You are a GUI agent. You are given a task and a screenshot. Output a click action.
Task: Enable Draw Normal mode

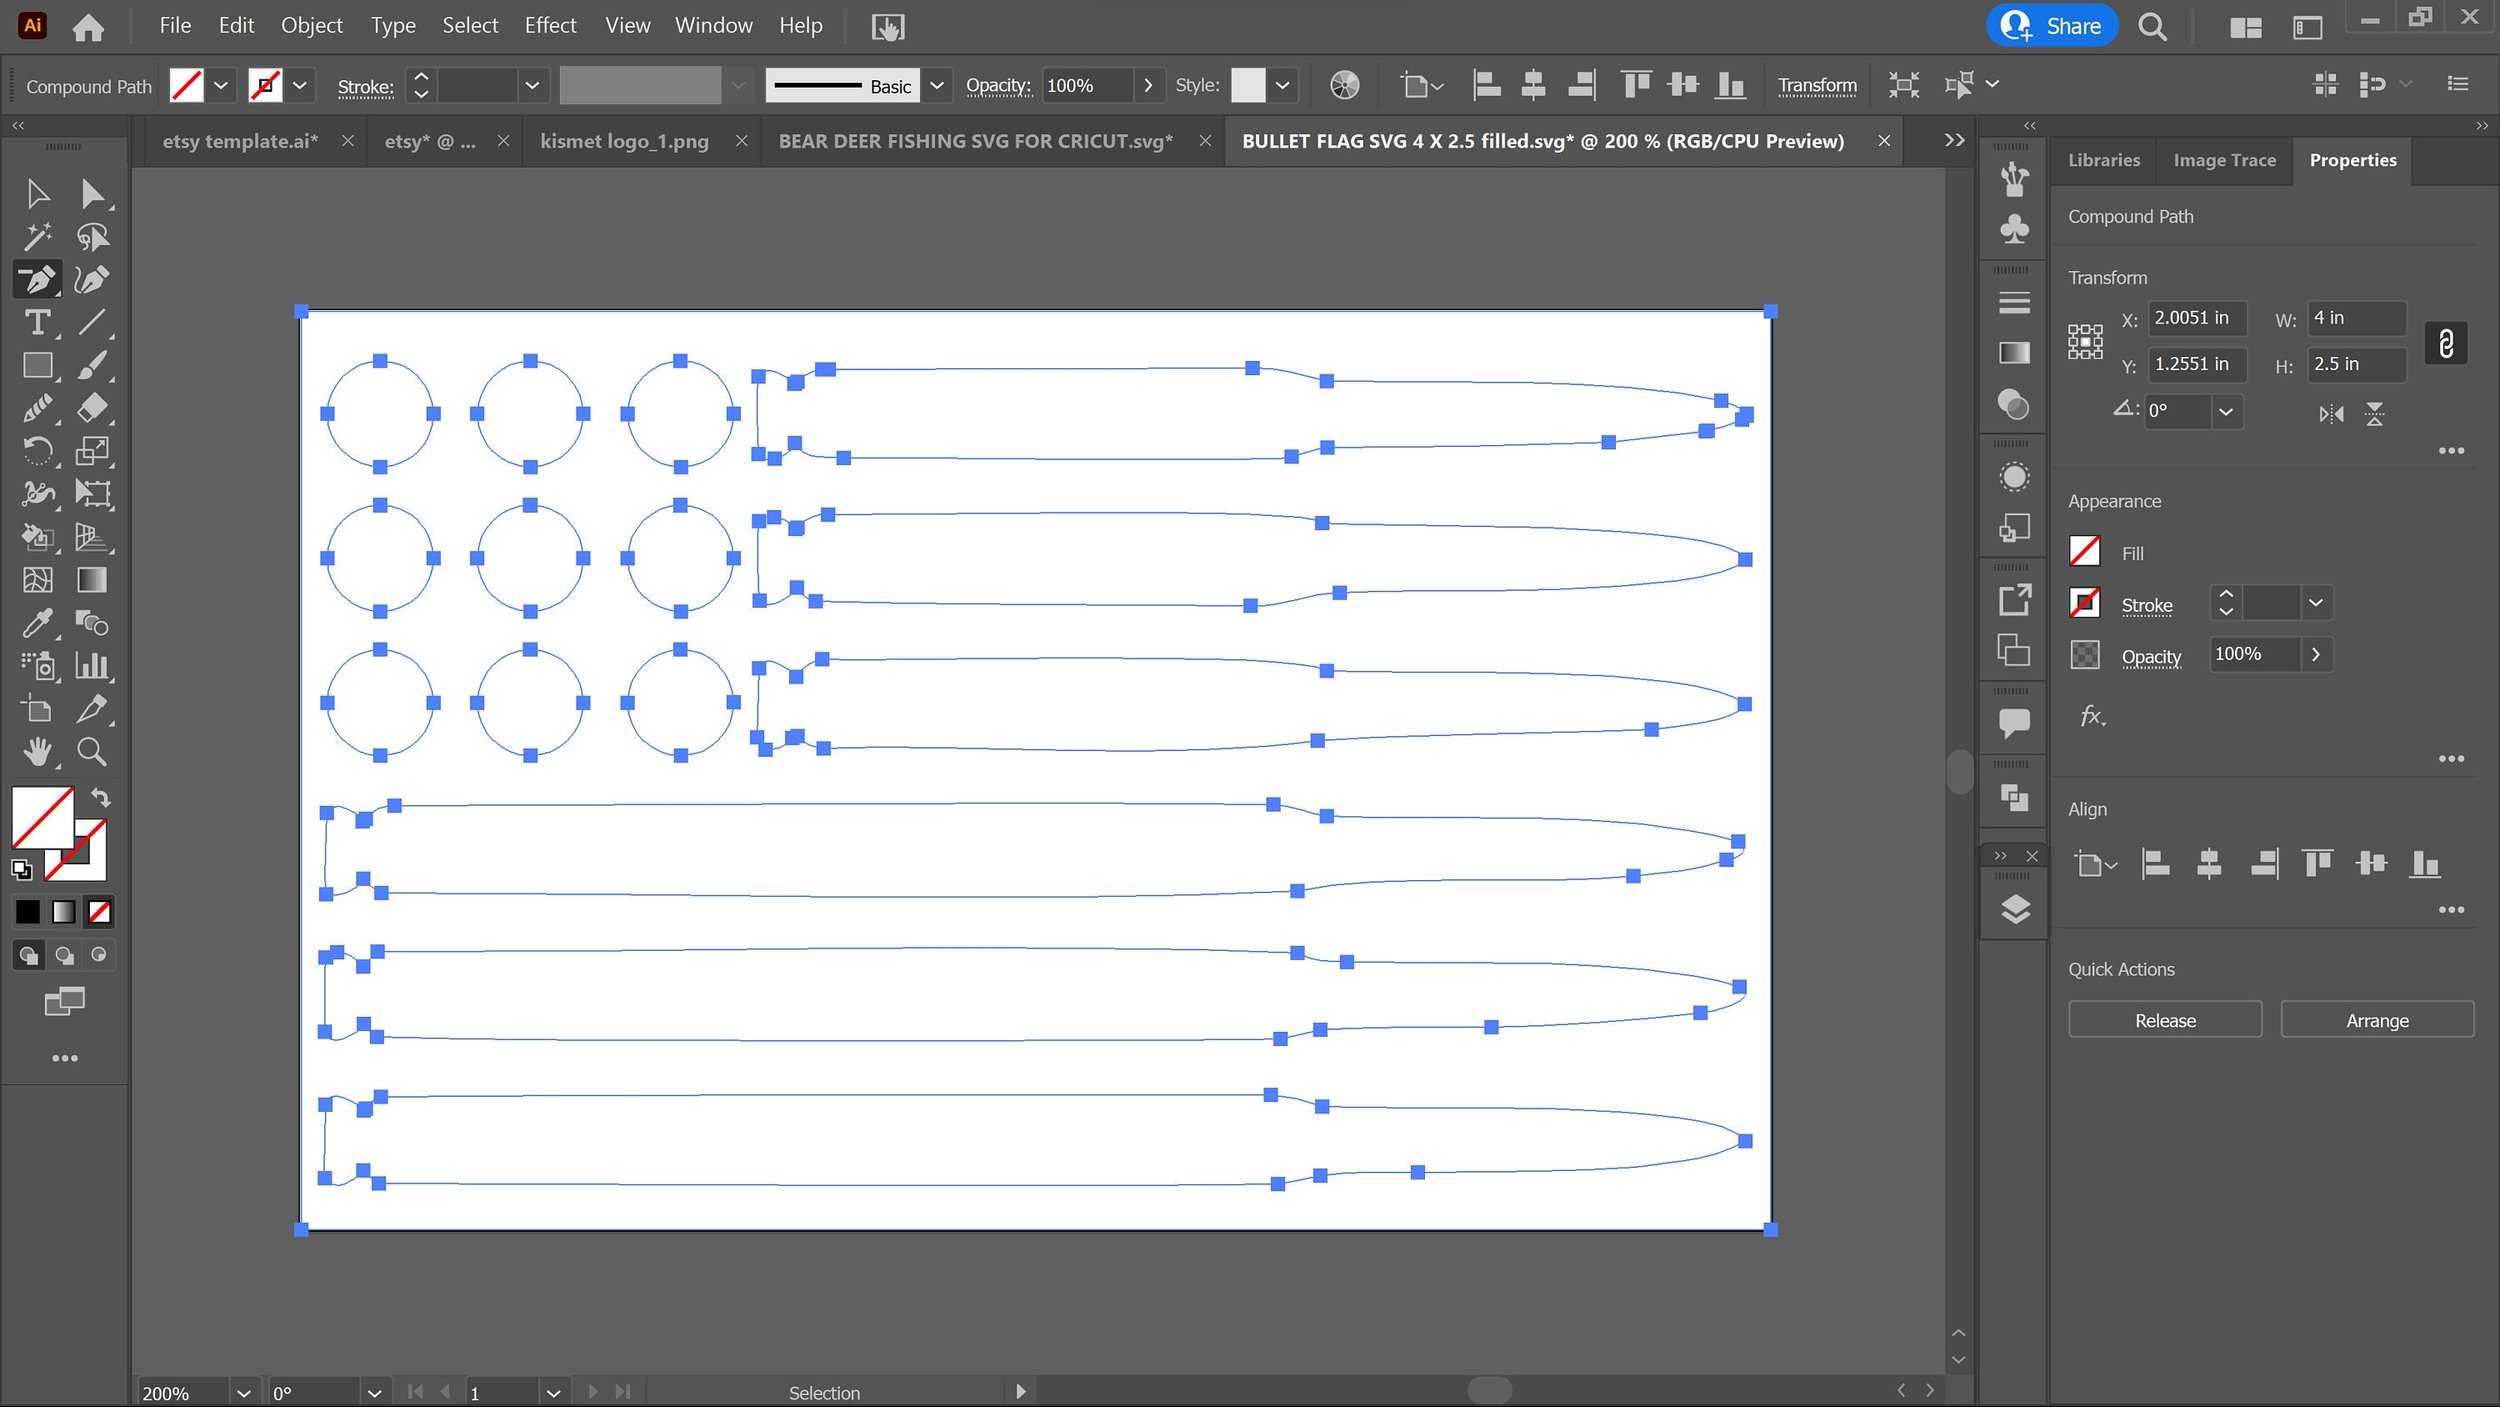click(x=28, y=955)
